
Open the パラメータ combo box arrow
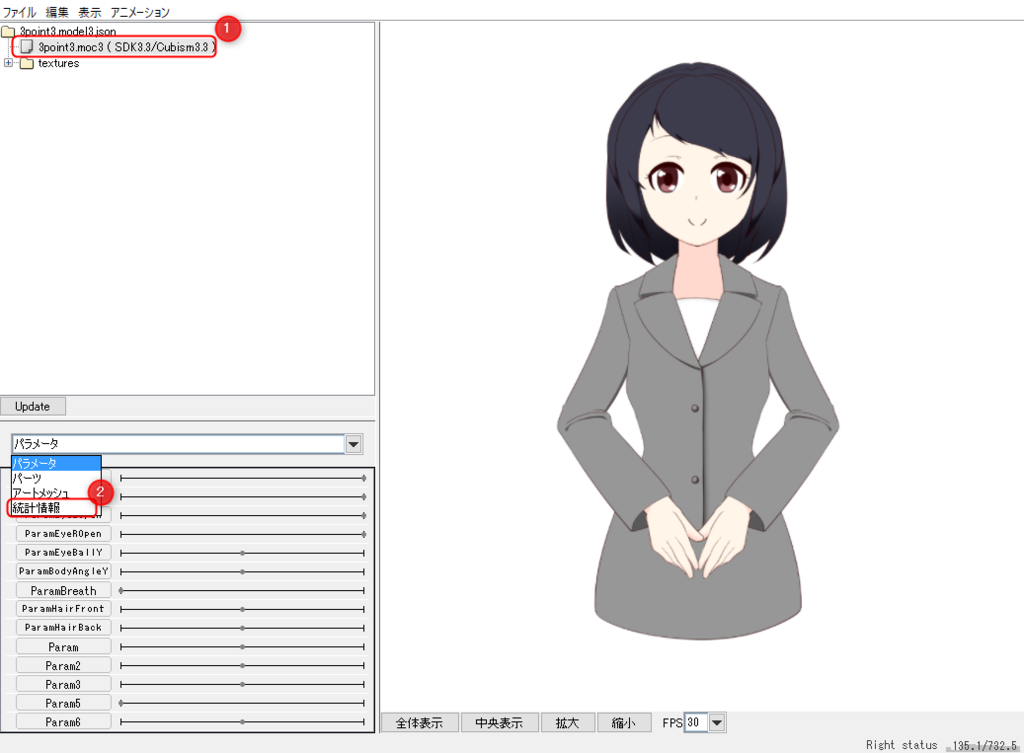[352, 443]
